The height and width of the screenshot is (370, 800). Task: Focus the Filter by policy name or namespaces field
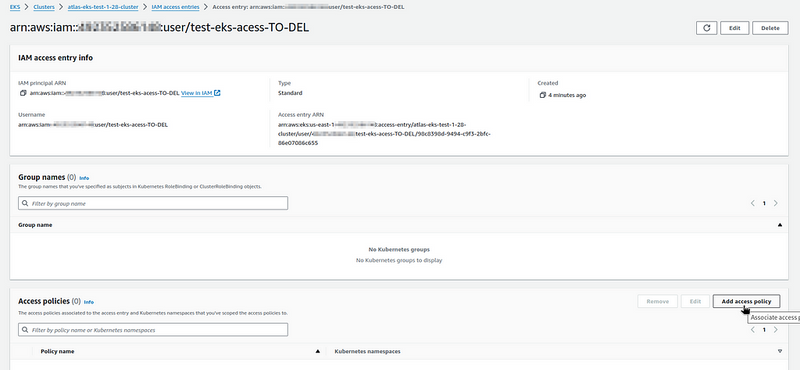[153, 330]
